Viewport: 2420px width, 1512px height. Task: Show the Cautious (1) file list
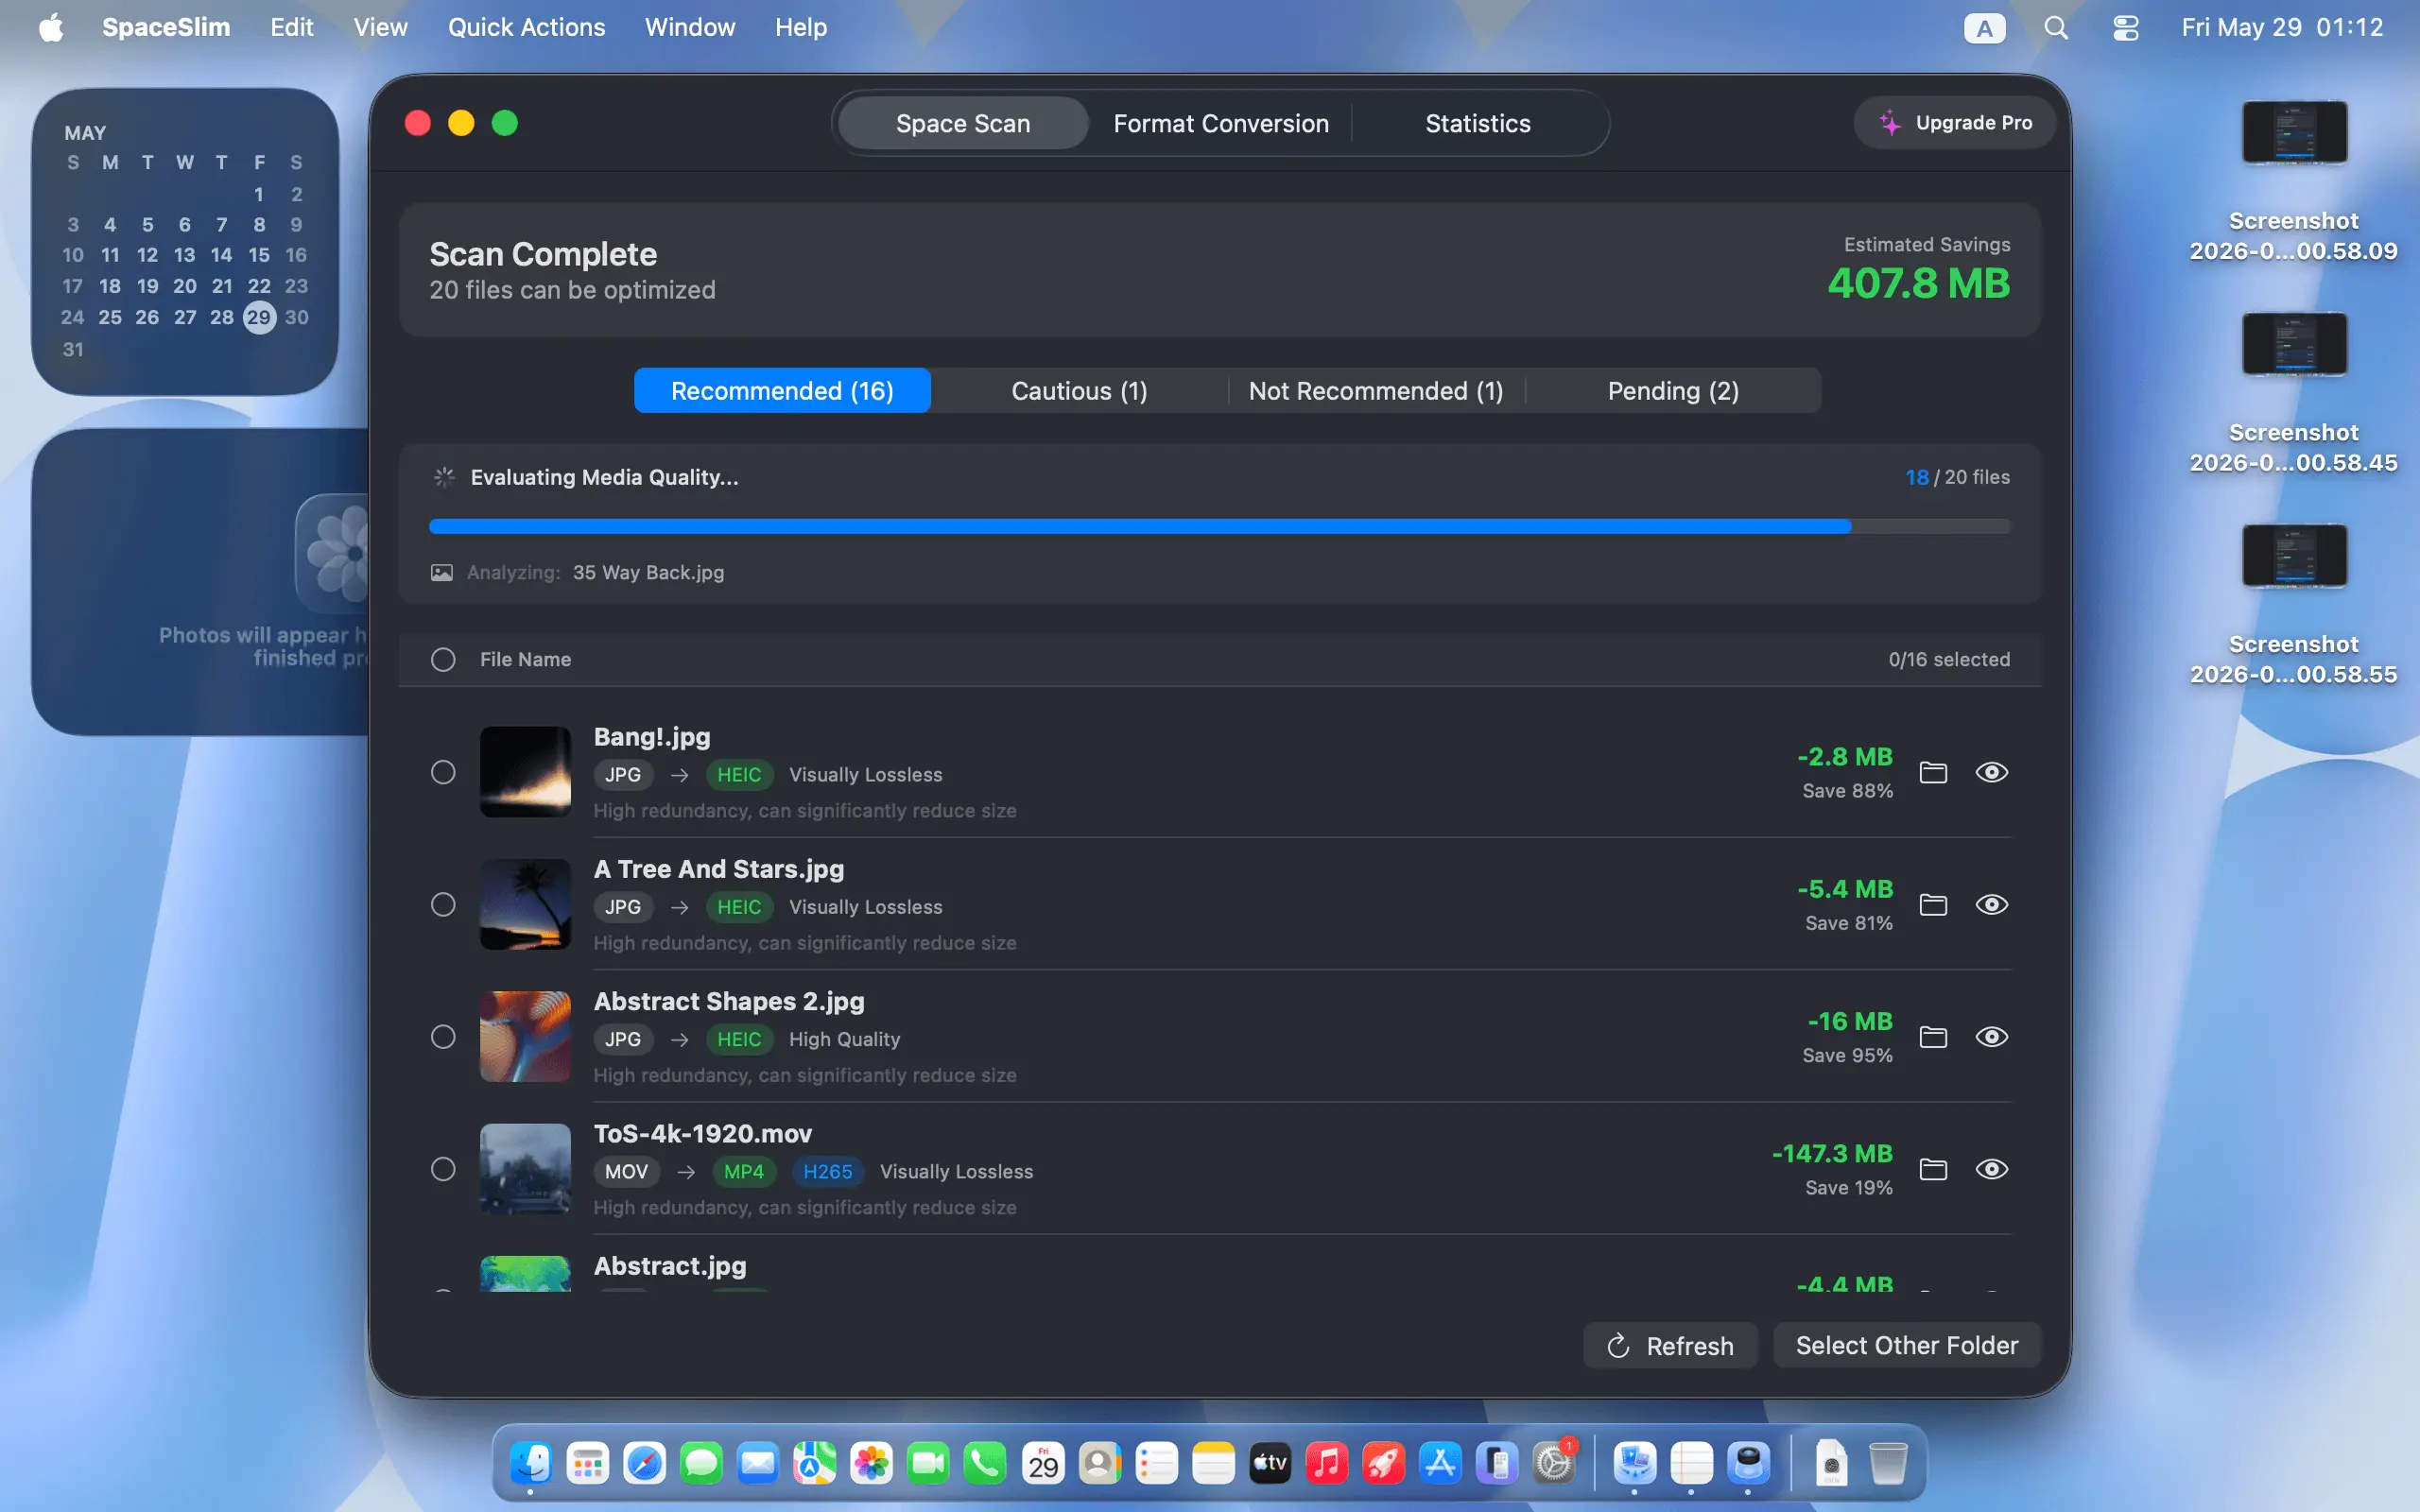pos(1079,390)
